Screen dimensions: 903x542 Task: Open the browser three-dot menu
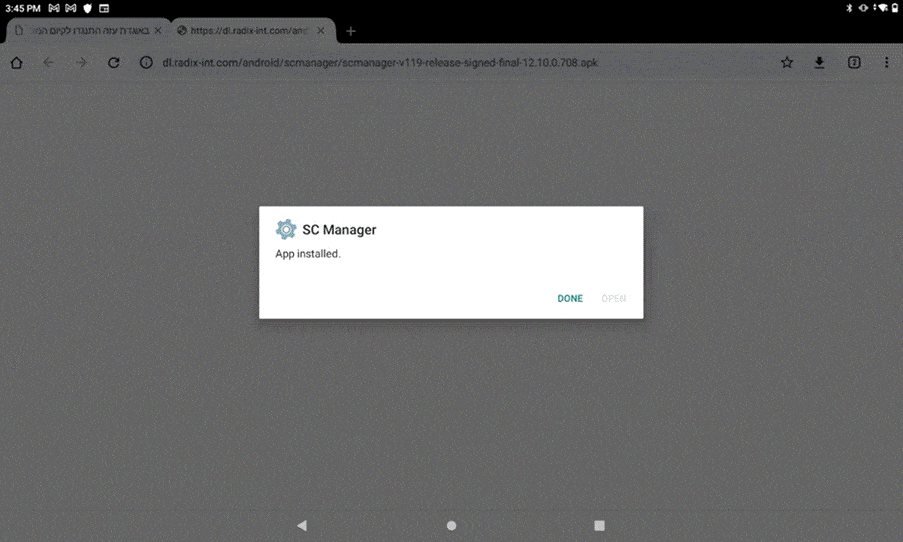(x=886, y=63)
